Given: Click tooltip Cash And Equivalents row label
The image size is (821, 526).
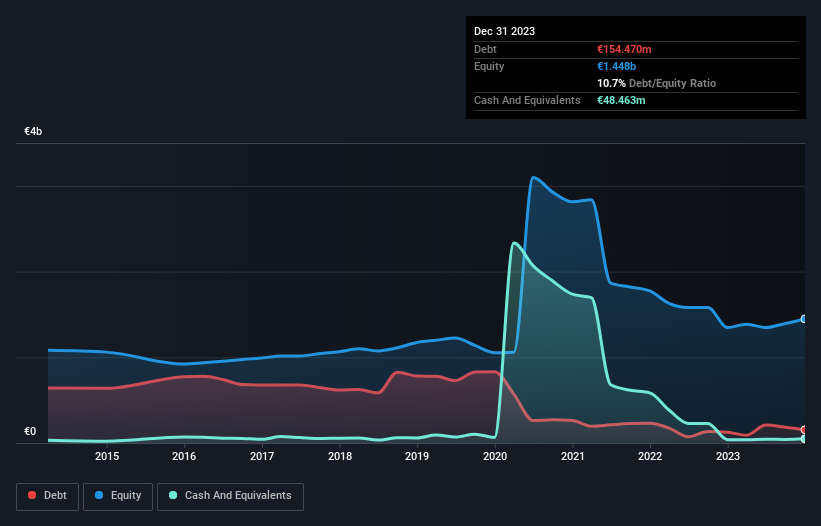Looking at the screenshot, I should click(527, 100).
